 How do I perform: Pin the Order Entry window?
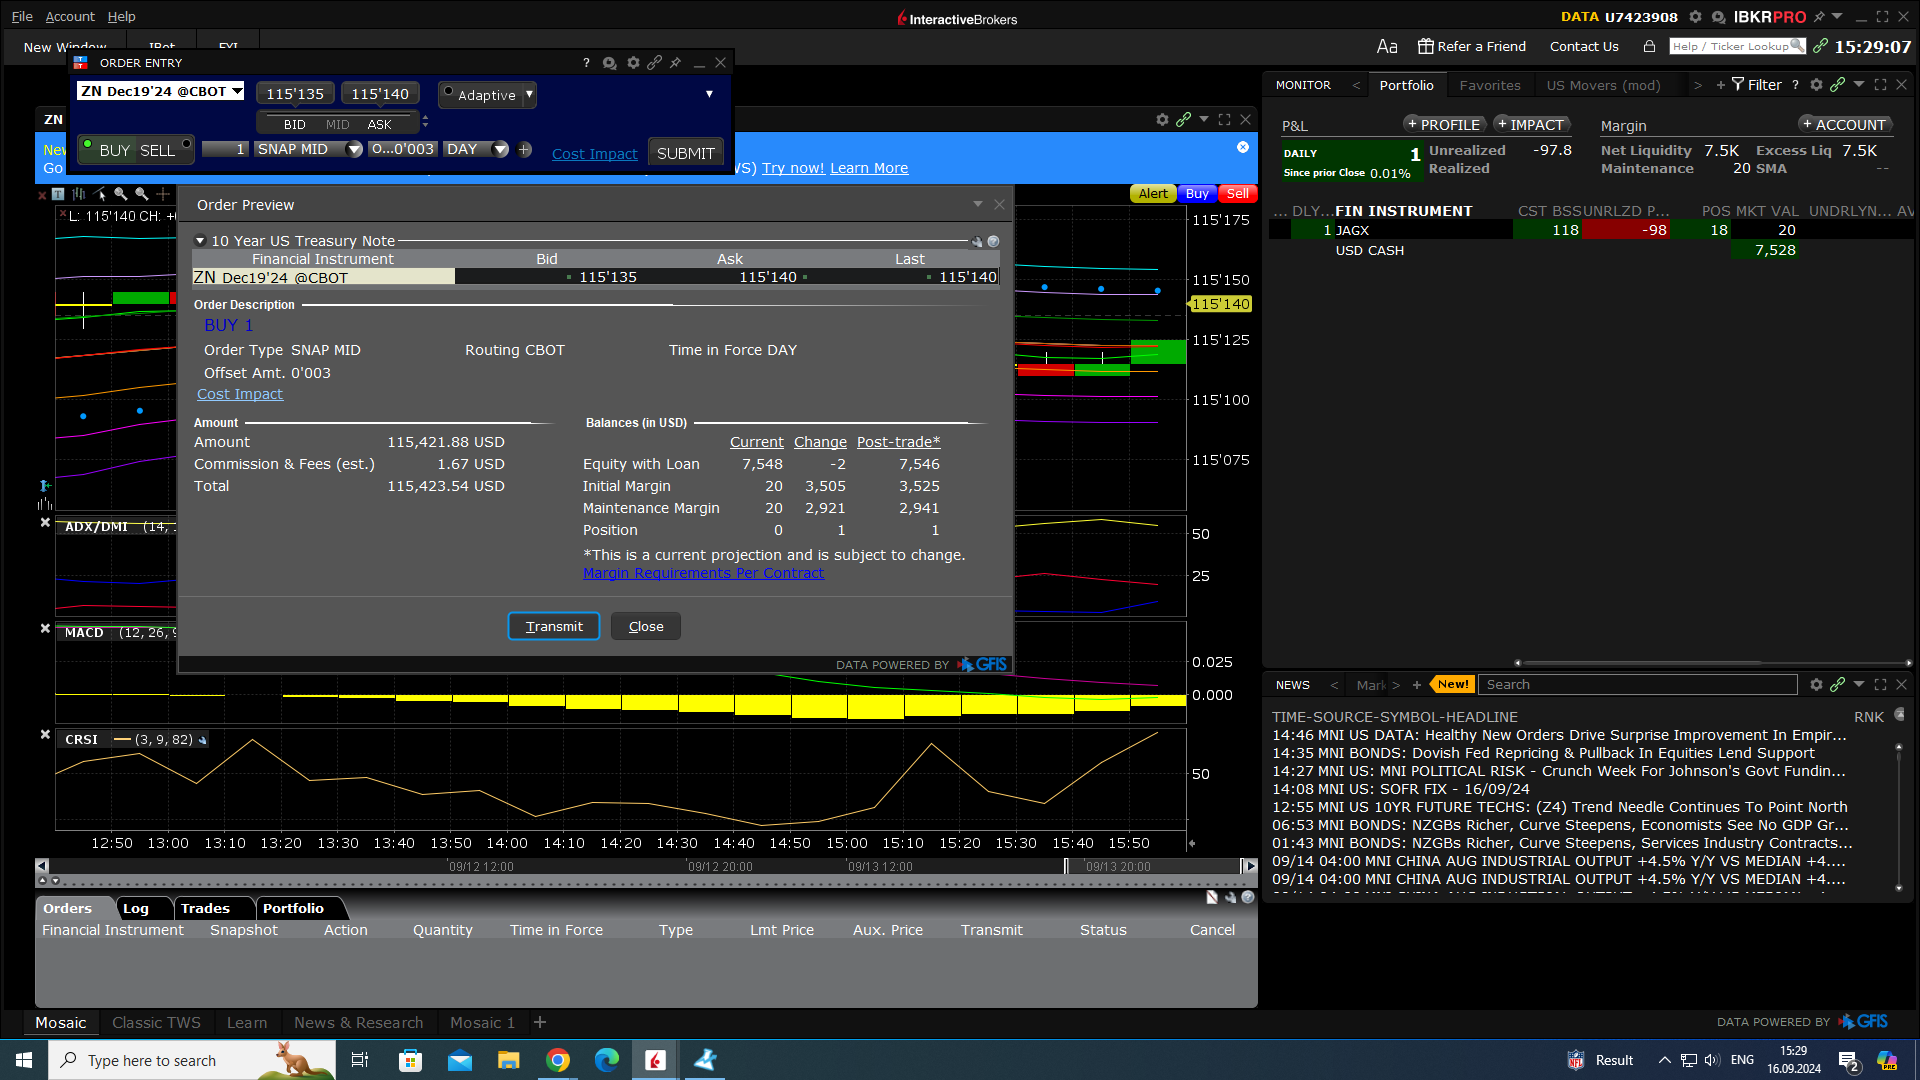676,63
